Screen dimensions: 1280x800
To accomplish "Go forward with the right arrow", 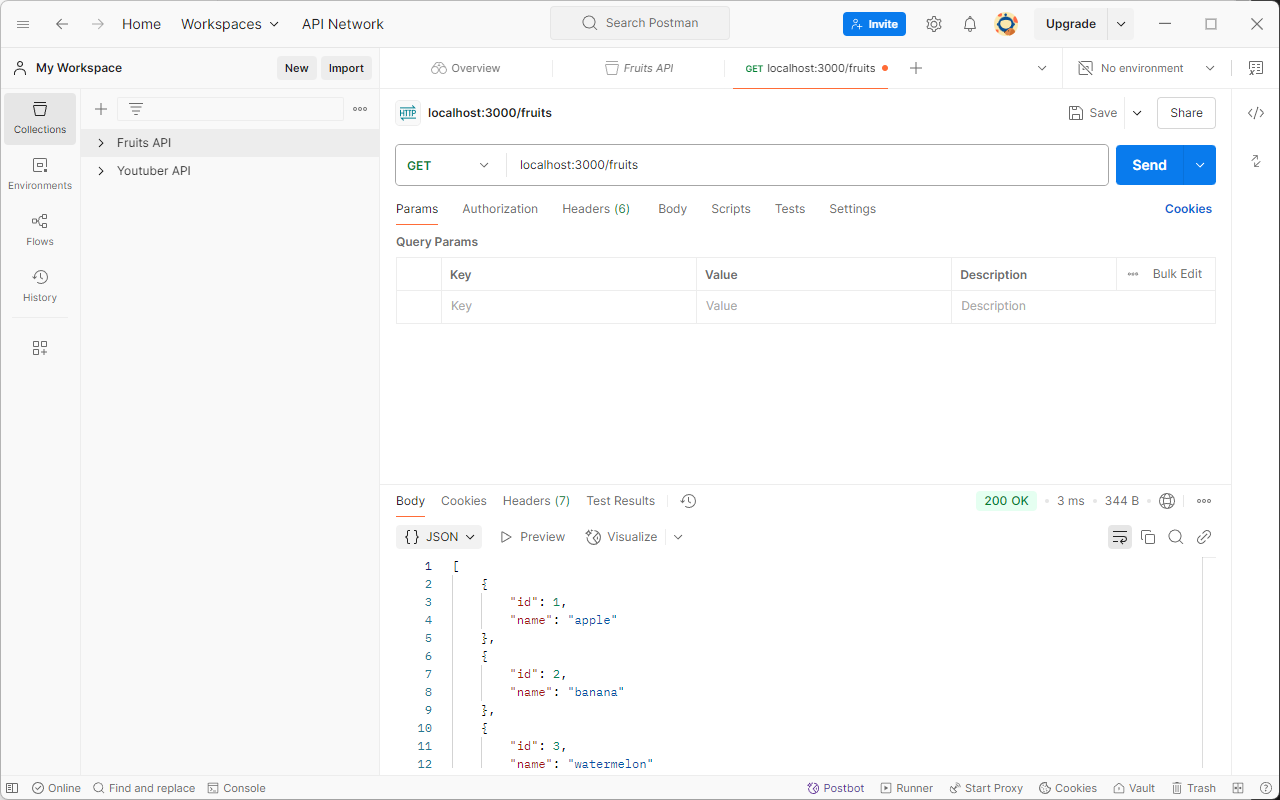I will click(98, 24).
